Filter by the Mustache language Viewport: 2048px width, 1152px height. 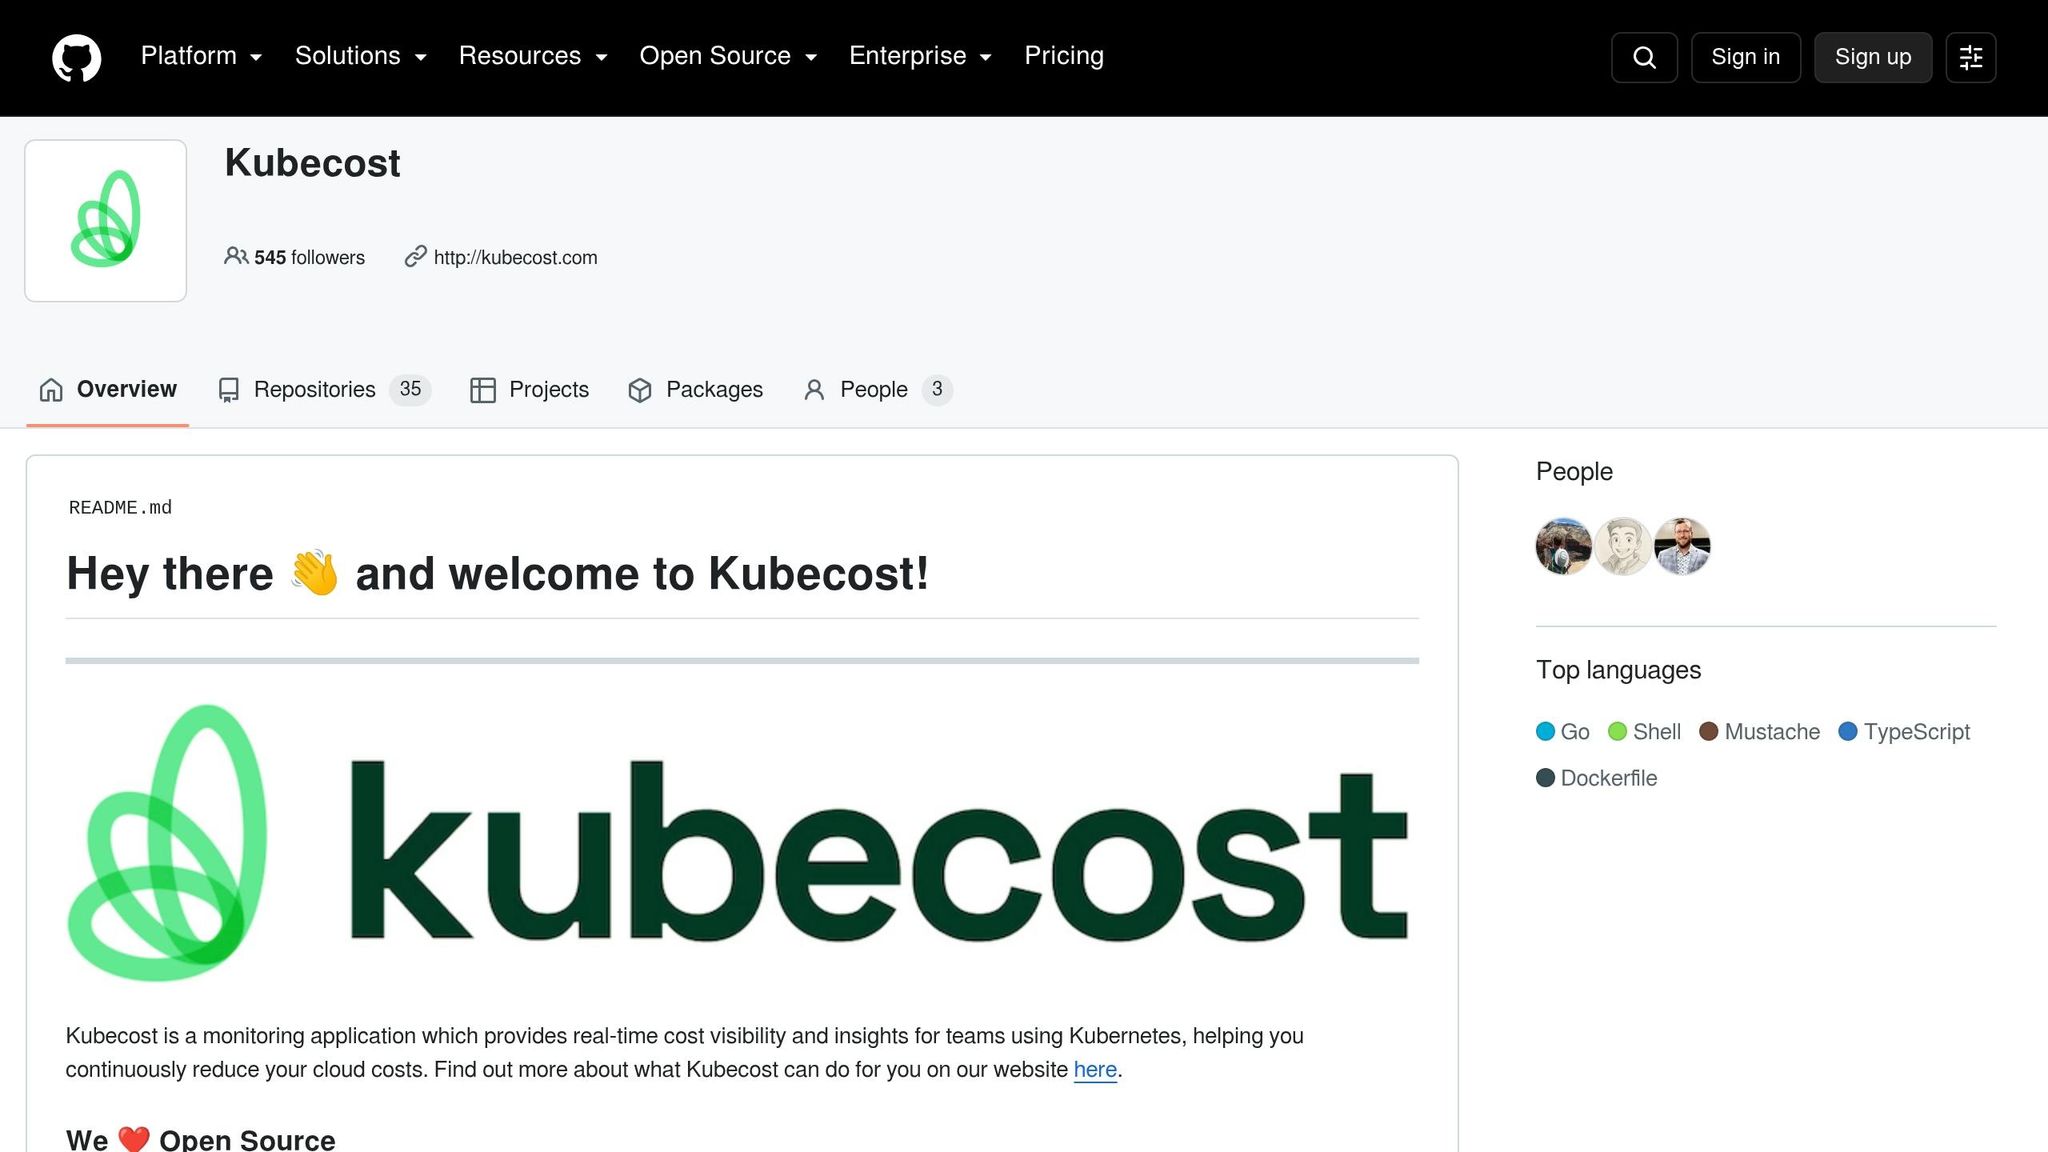[1760, 732]
